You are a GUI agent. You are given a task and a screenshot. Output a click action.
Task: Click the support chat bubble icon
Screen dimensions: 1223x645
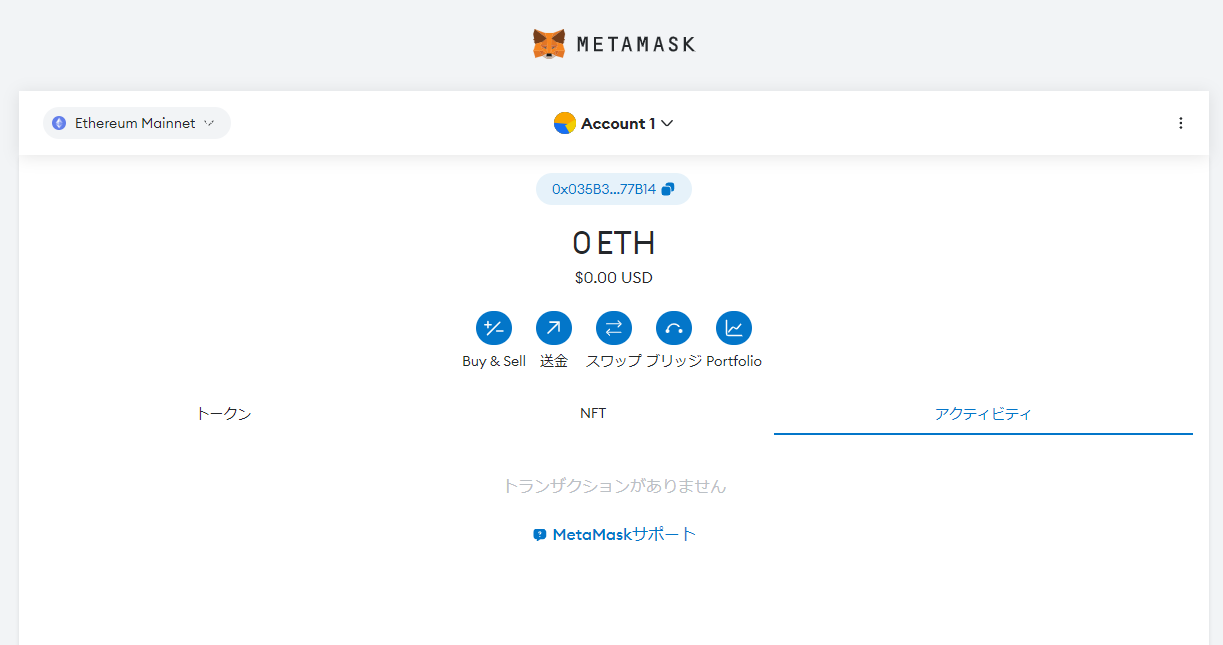click(540, 535)
